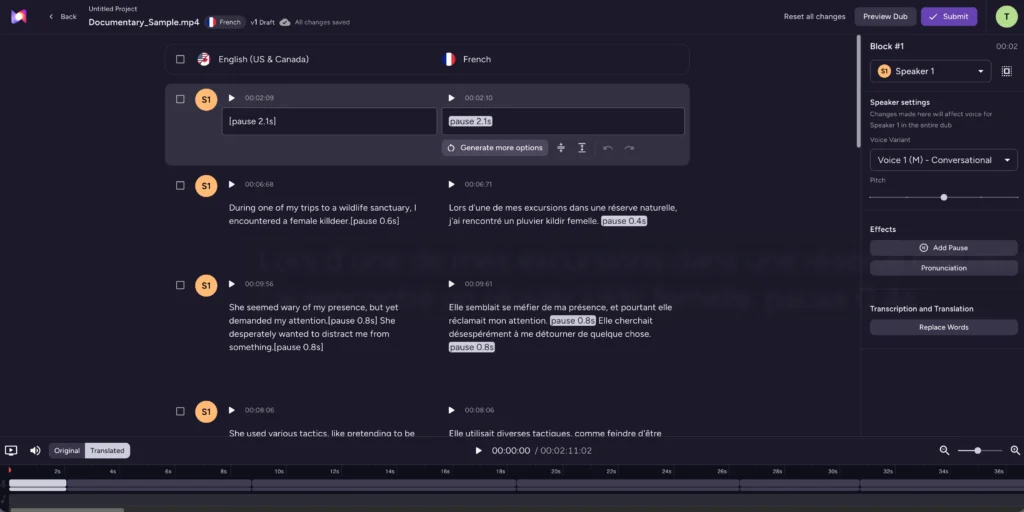The height and width of the screenshot is (512, 1024).
Task: Click the Pitch slider handle
Action: (x=943, y=197)
